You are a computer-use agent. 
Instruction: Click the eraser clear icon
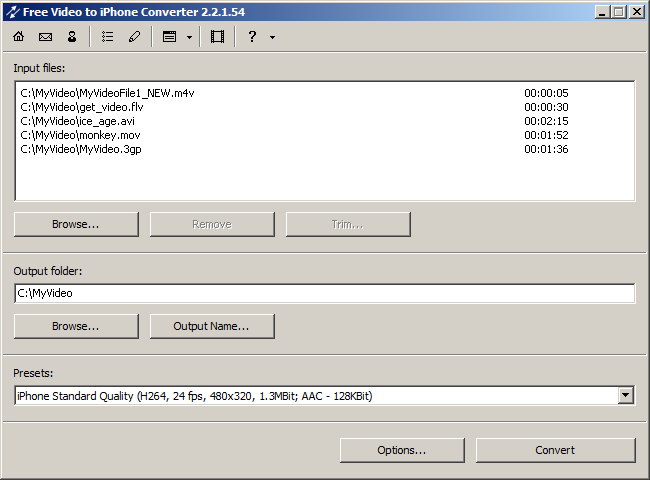coord(134,37)
